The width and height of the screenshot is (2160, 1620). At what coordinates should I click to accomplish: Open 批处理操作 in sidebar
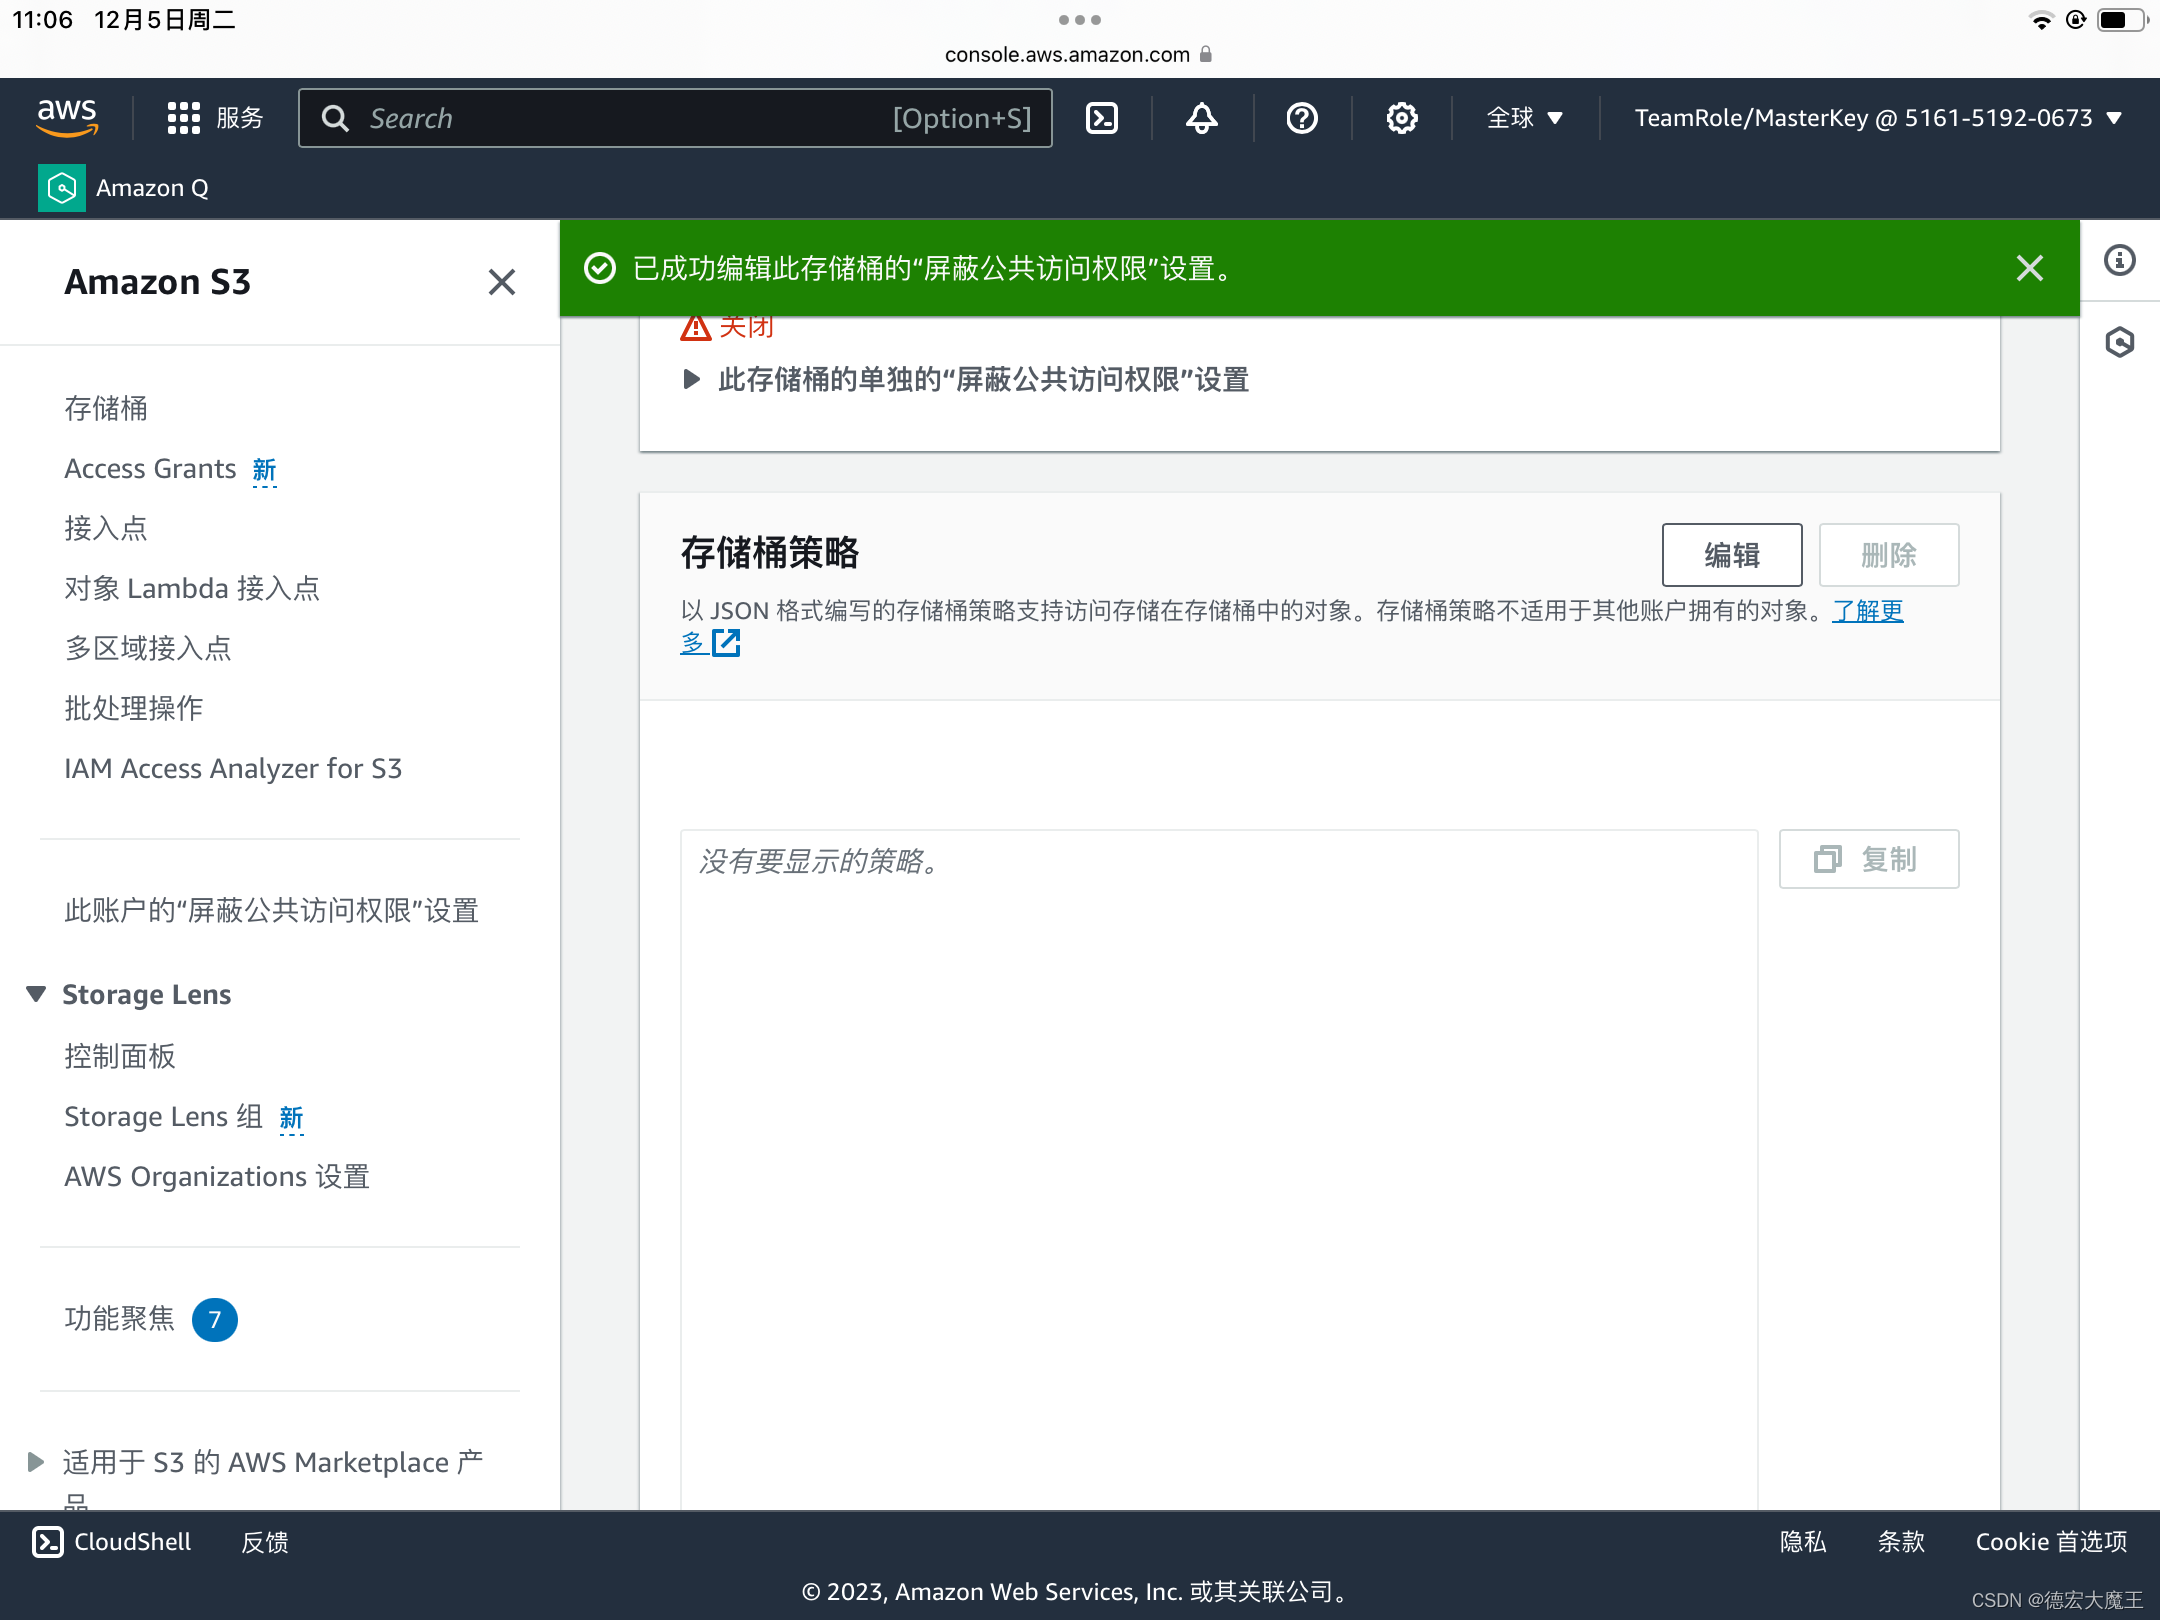click(134, 708)
